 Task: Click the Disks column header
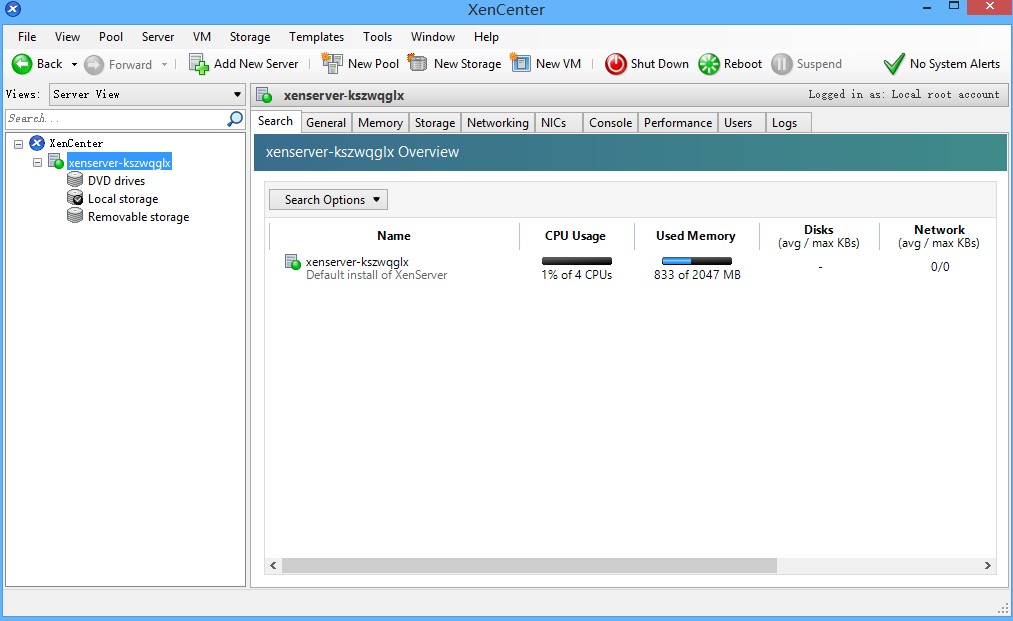819,236
